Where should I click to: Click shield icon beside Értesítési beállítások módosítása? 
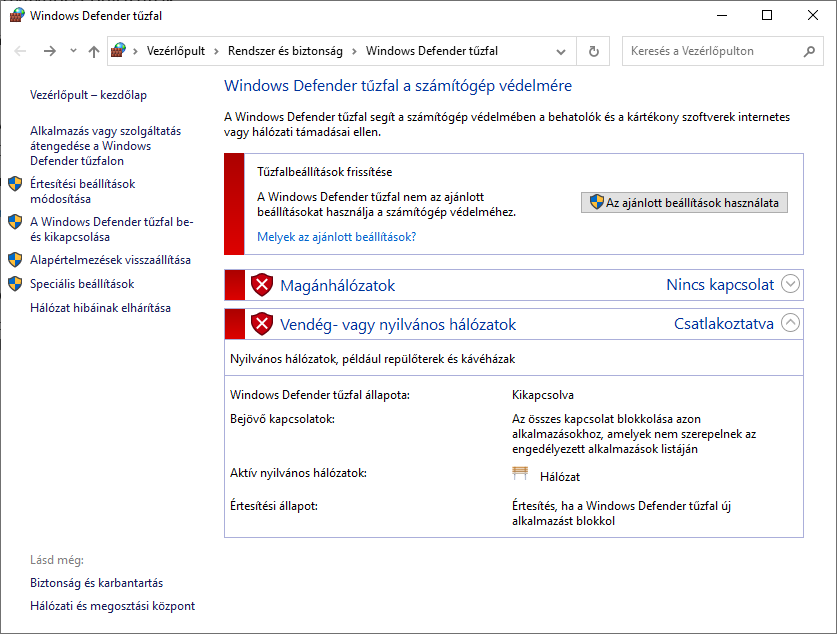[x=15, y=184]
